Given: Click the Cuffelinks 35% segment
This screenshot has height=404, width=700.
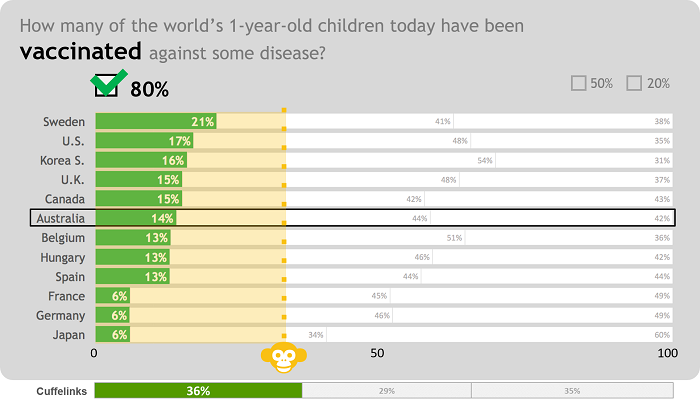Looking at the screenshot, I should tap(572, 391).
